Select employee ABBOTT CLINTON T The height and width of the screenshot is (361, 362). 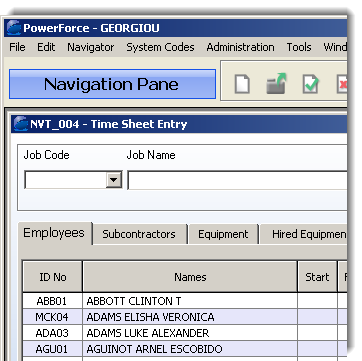coord(190,301)
